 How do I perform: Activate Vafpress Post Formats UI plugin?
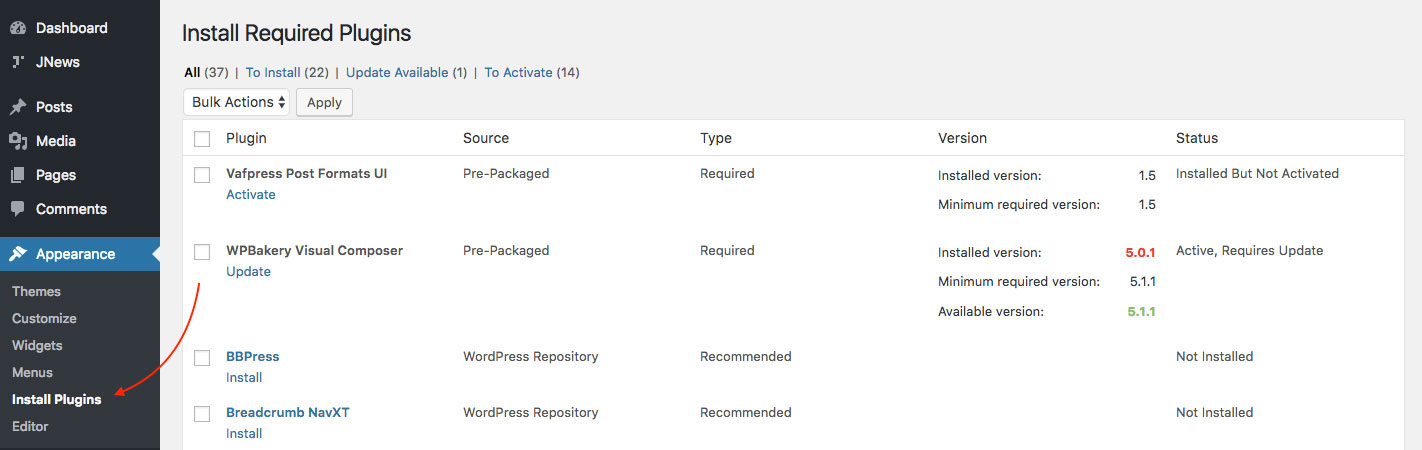point(251,194)
